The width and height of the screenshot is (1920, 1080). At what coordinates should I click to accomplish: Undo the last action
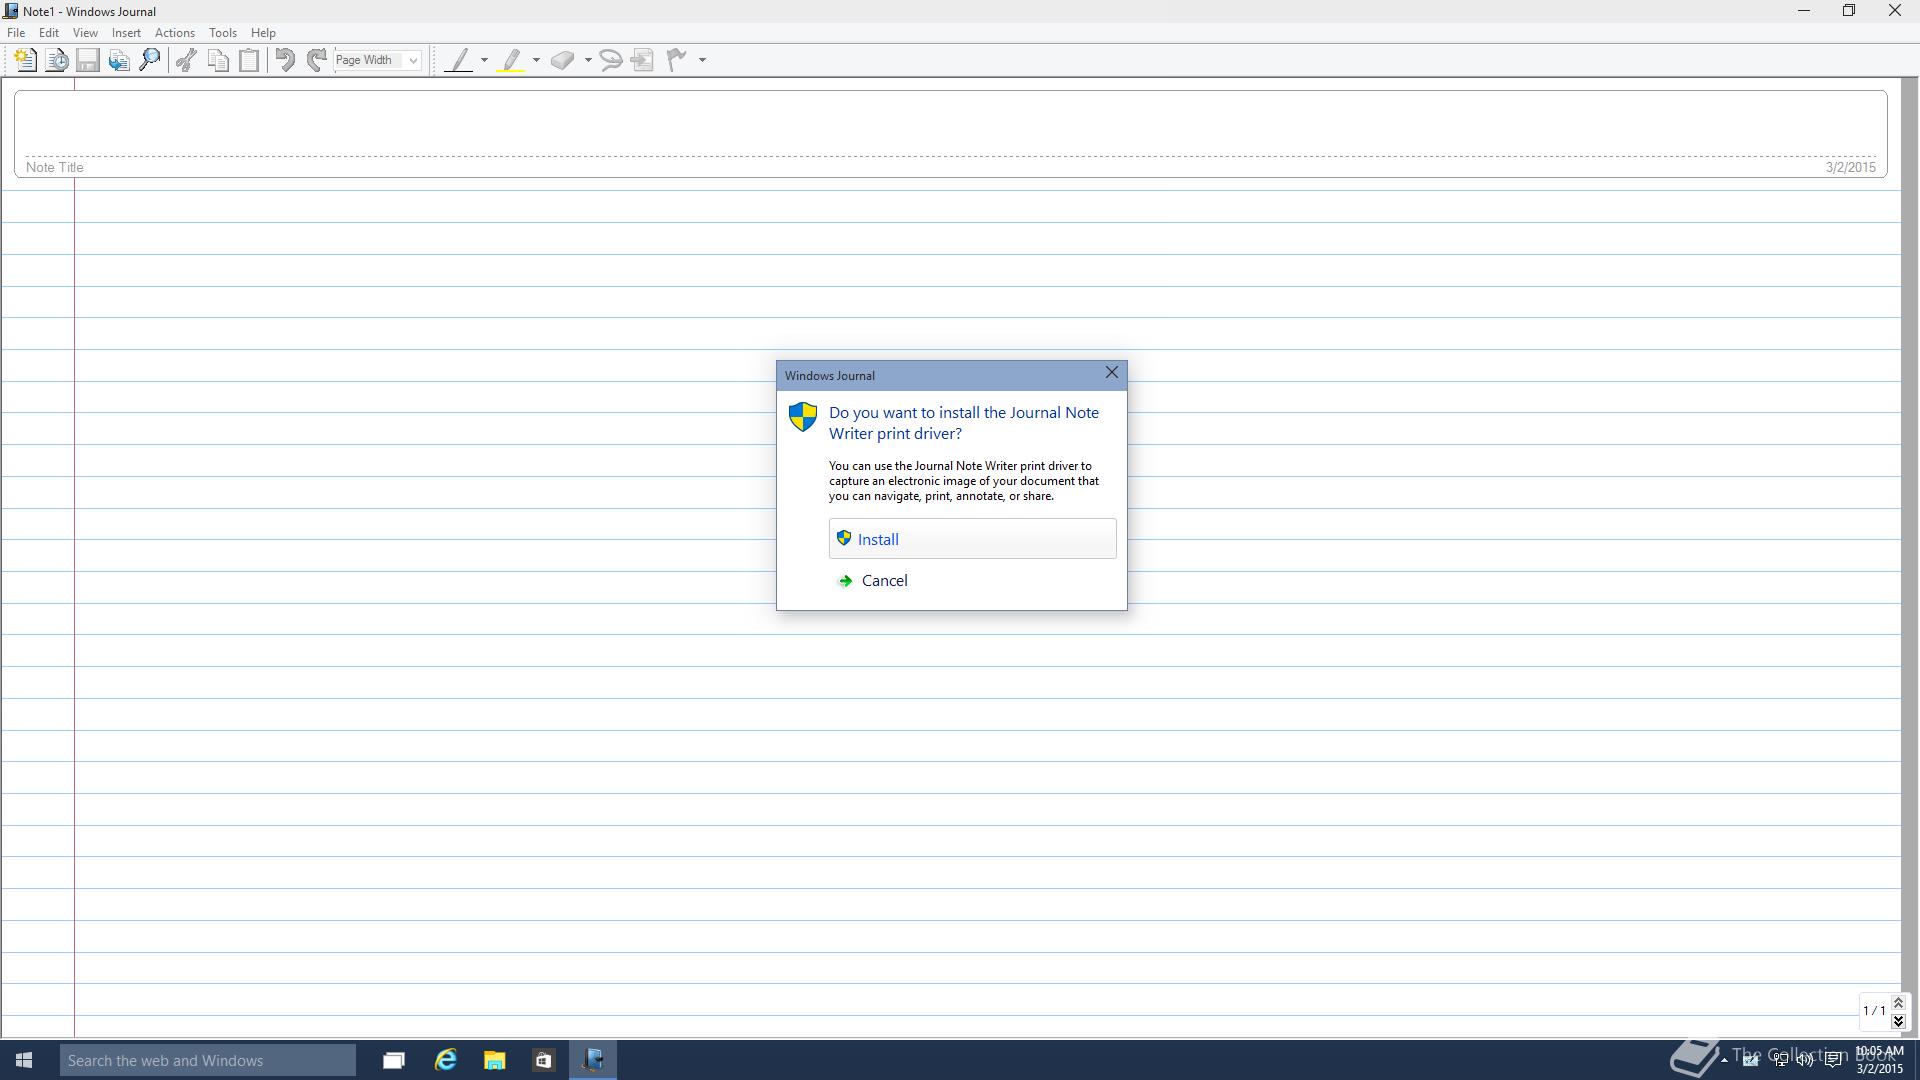click(x=285, y=60)
